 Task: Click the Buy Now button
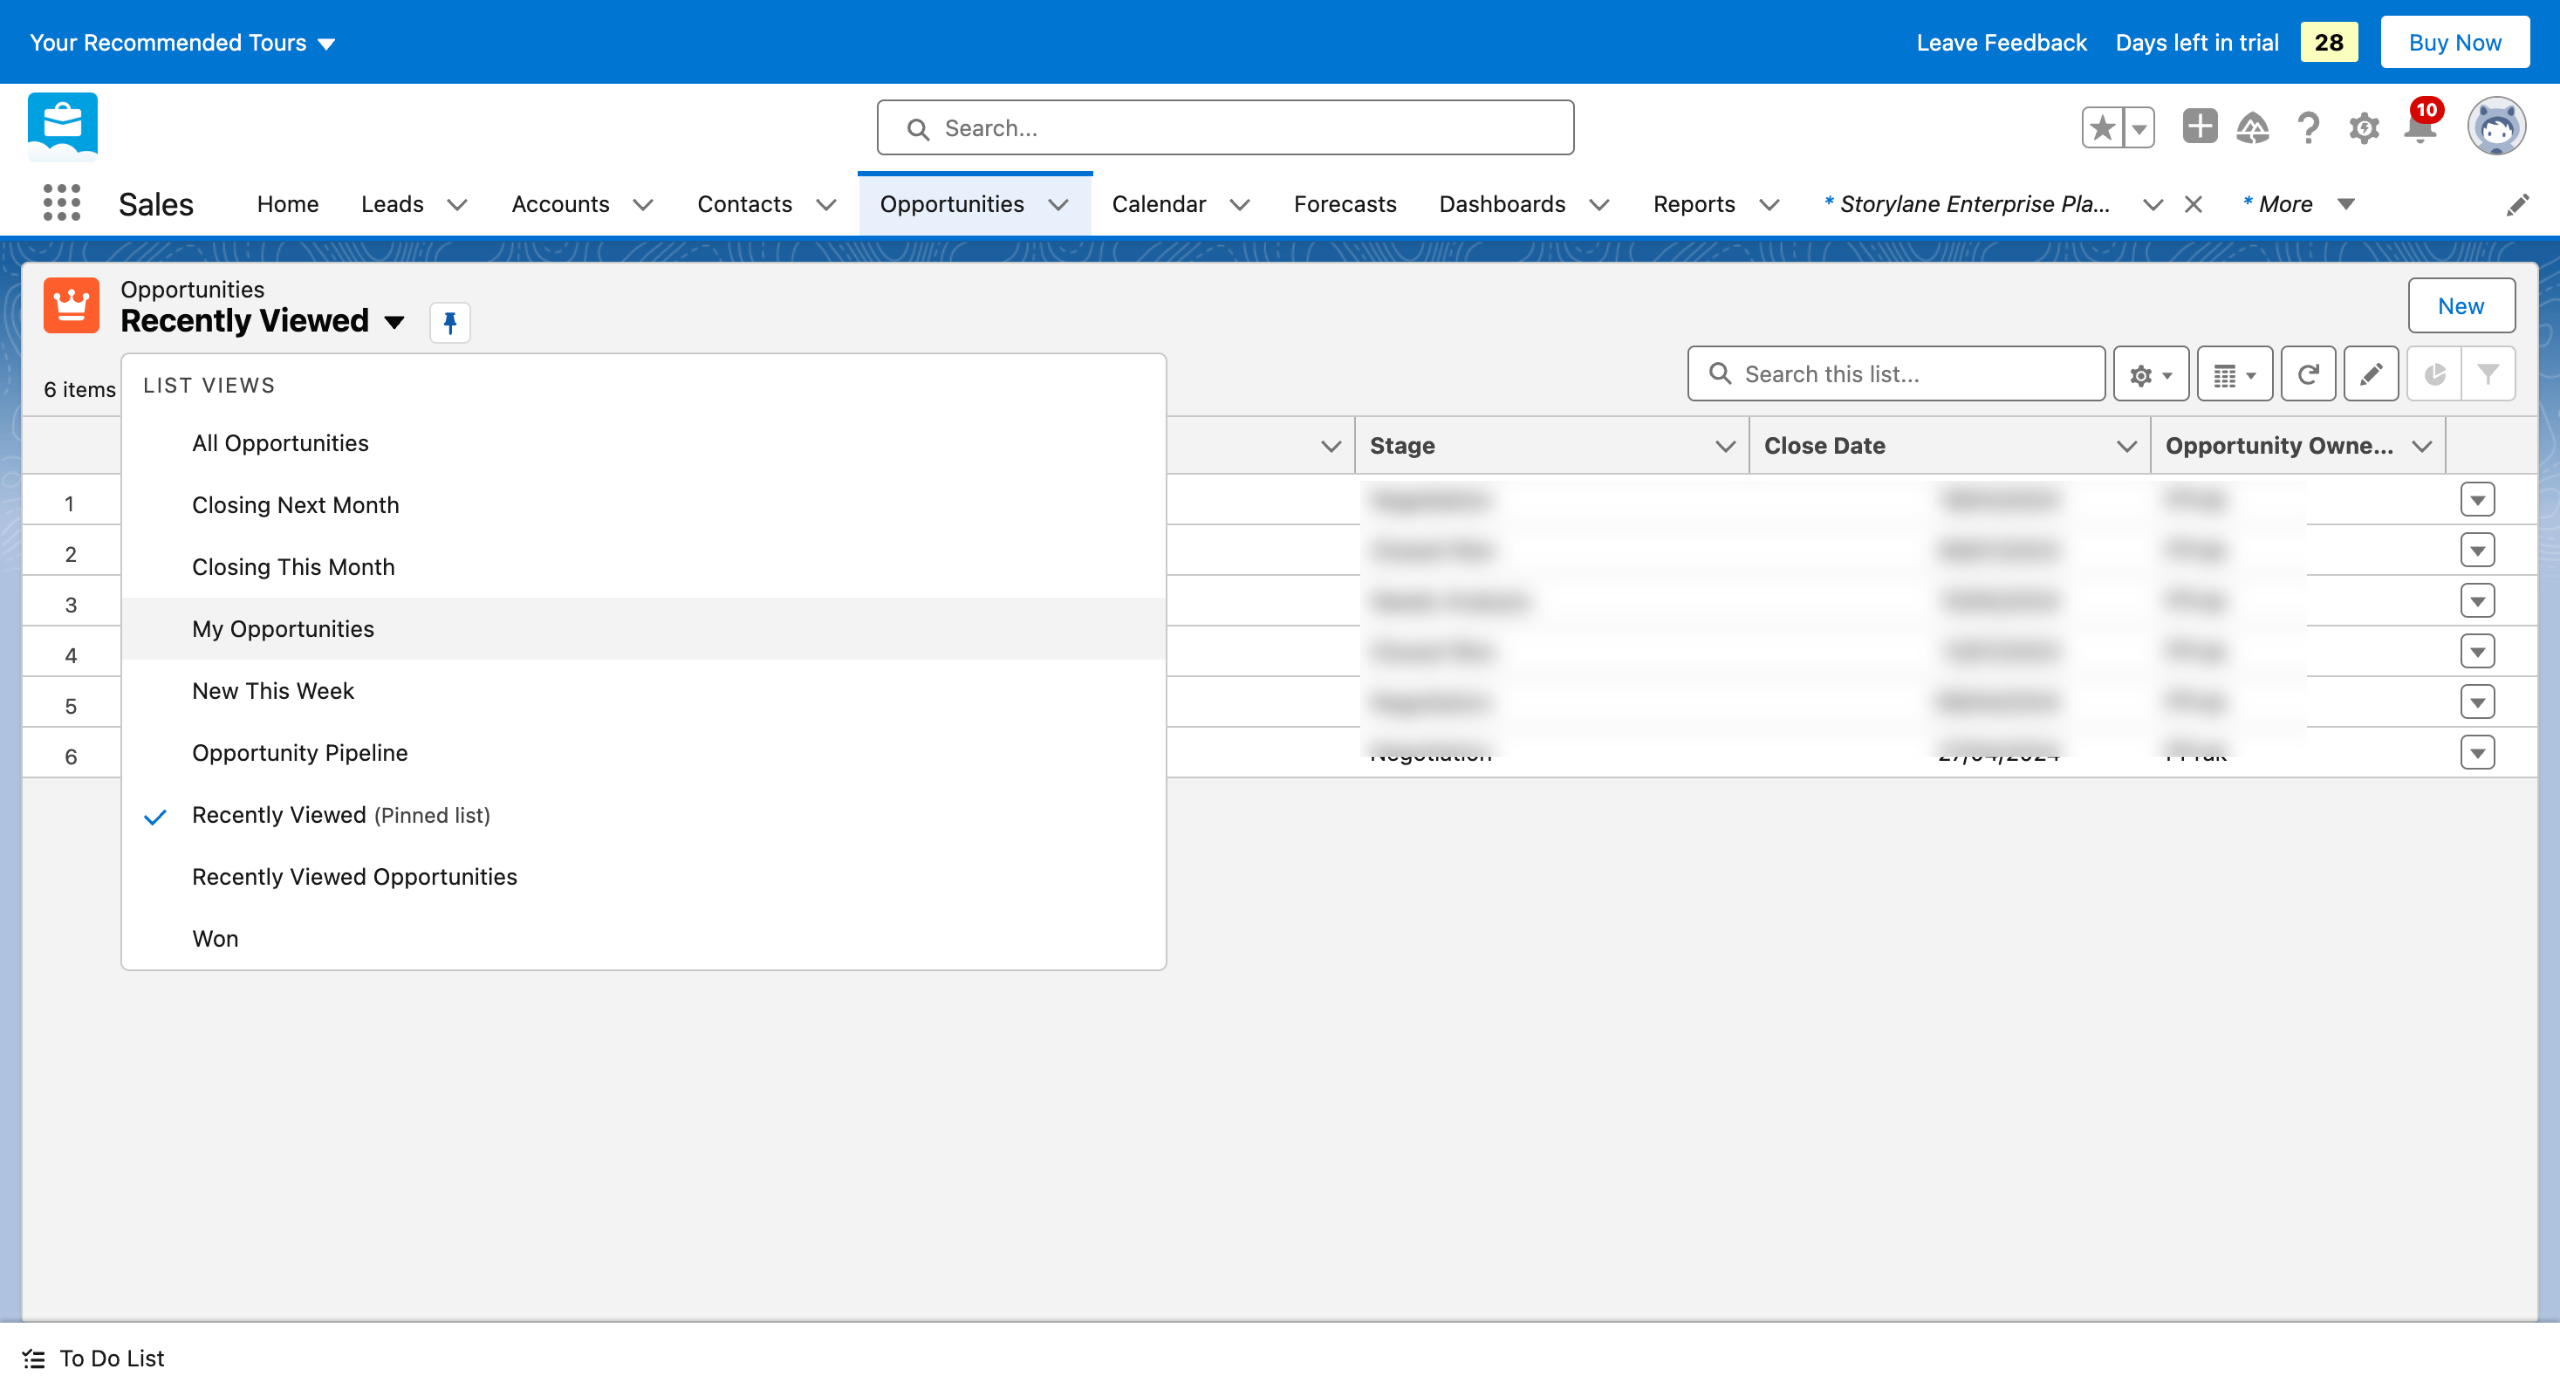tap(2454, 43)
